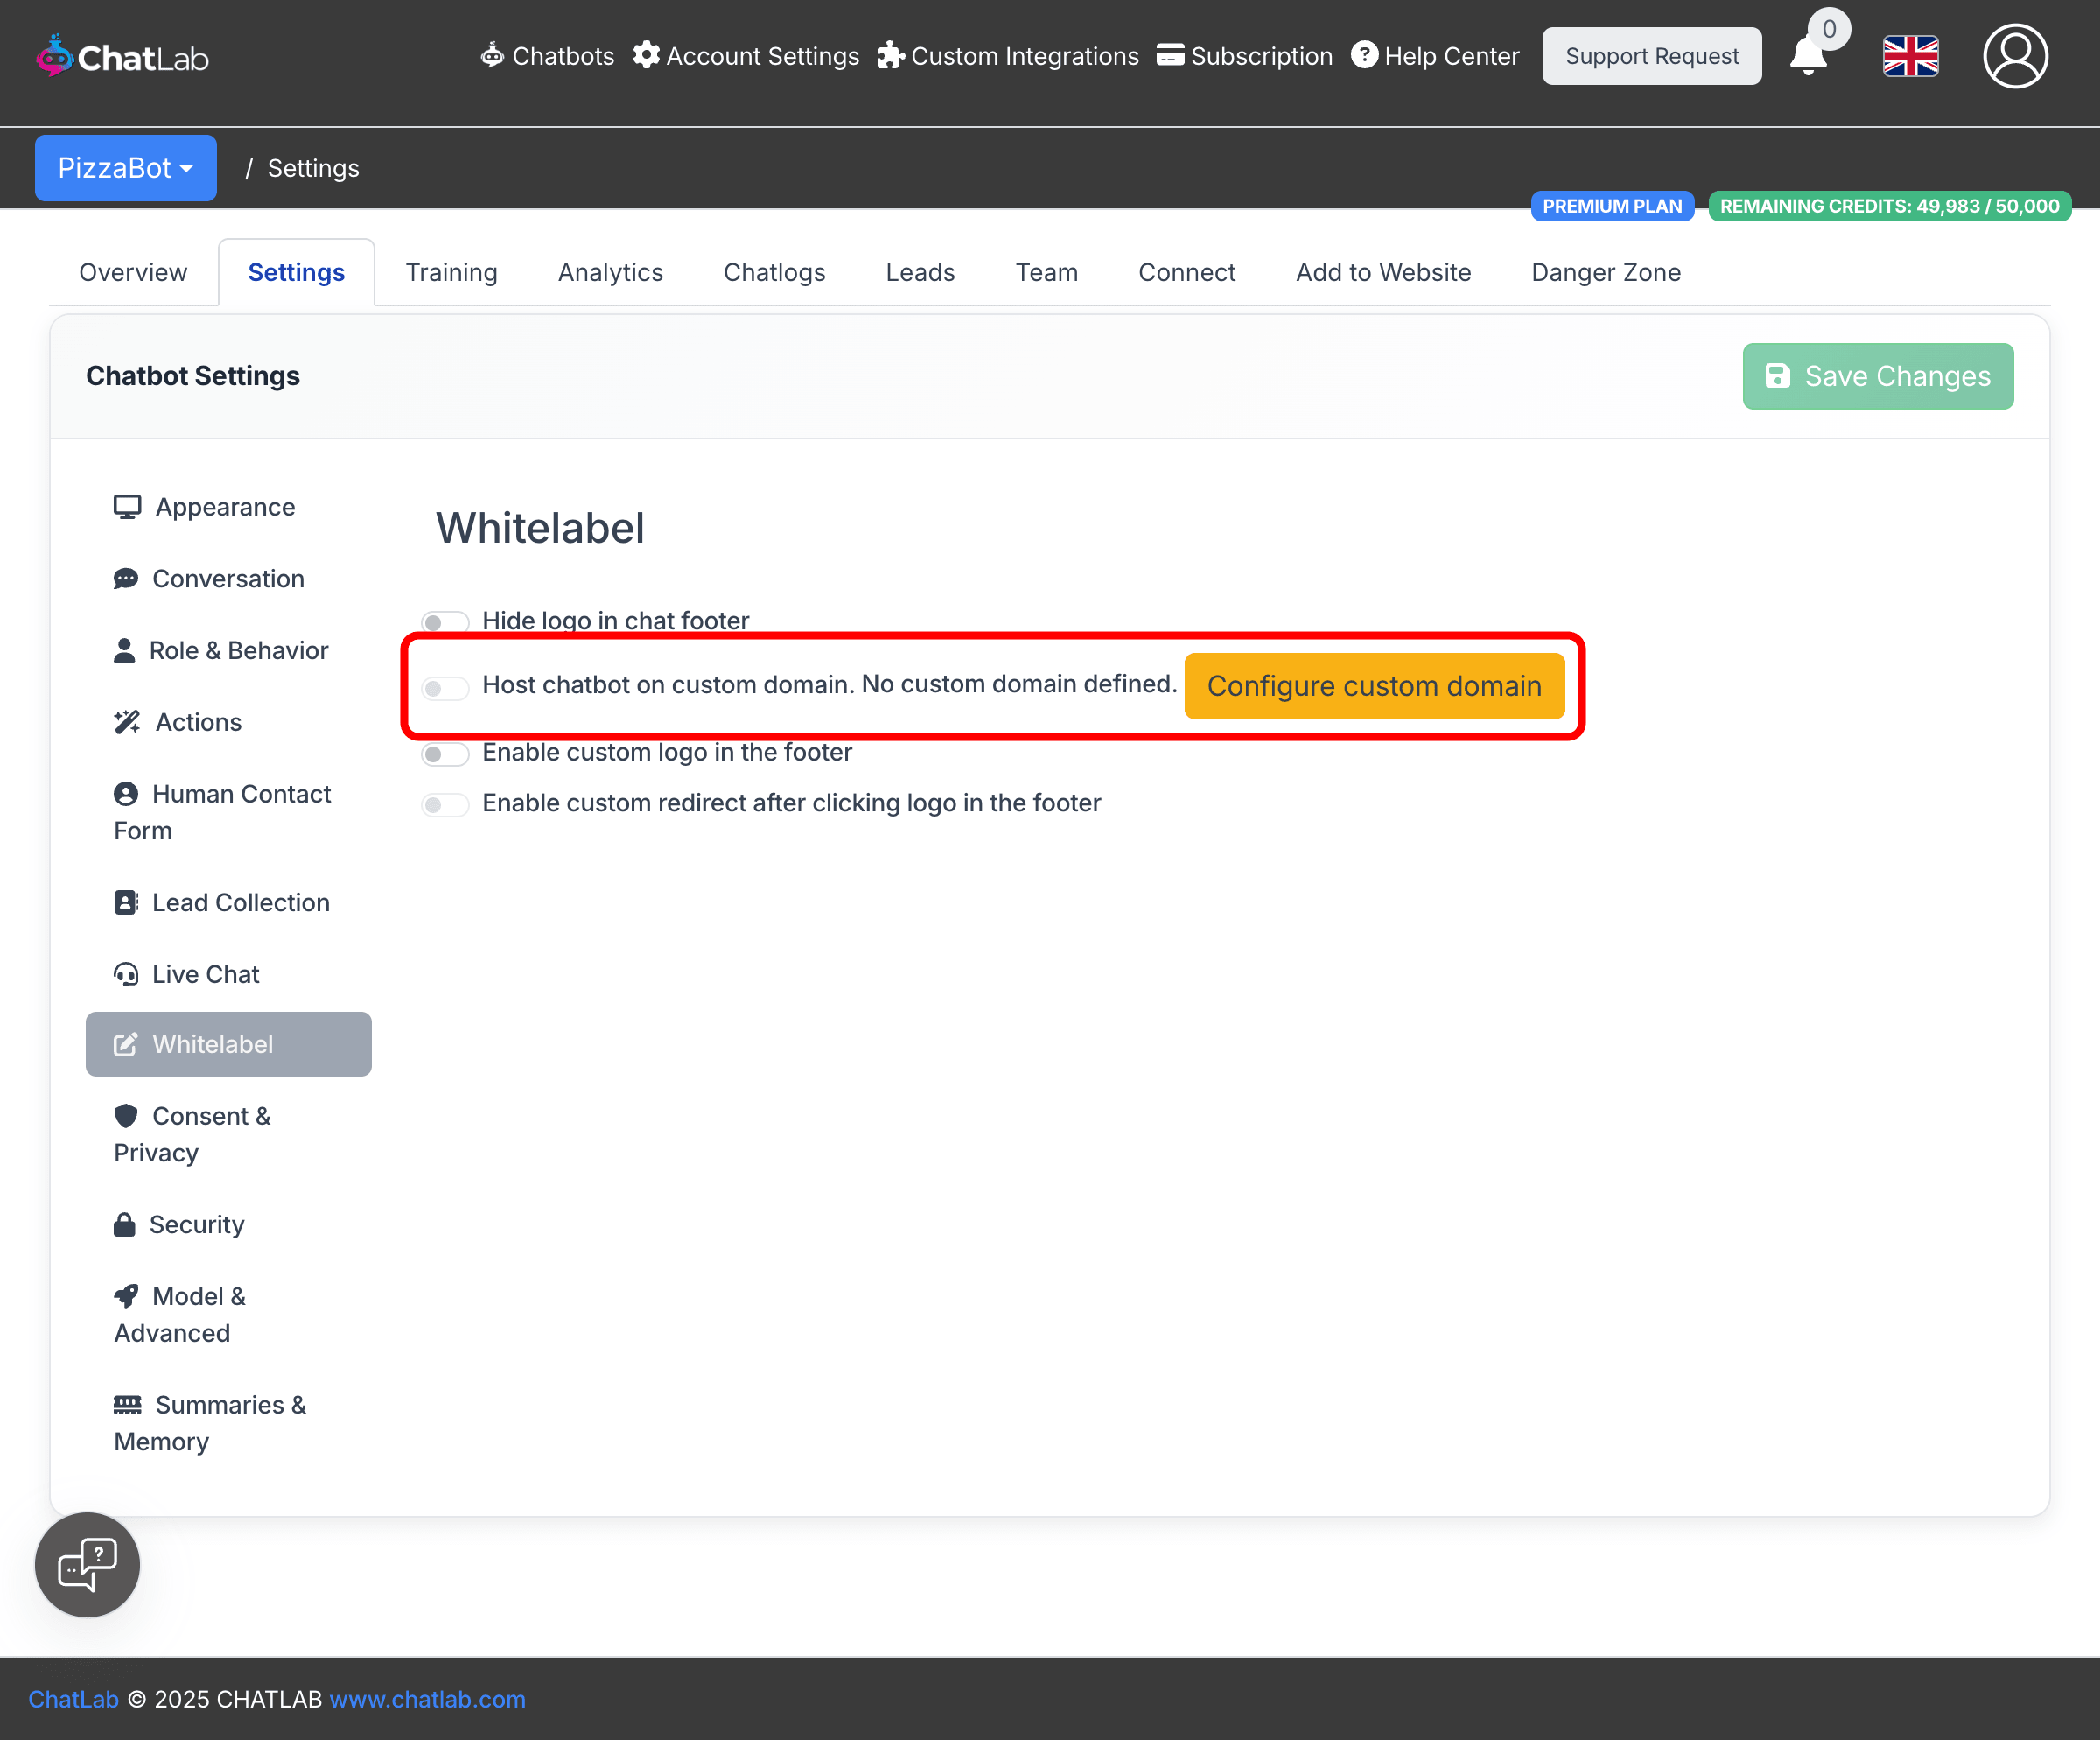The image size is (2100, 1740).
Task: Open the floating help chat widget
Action: [x=87, y=1564]
